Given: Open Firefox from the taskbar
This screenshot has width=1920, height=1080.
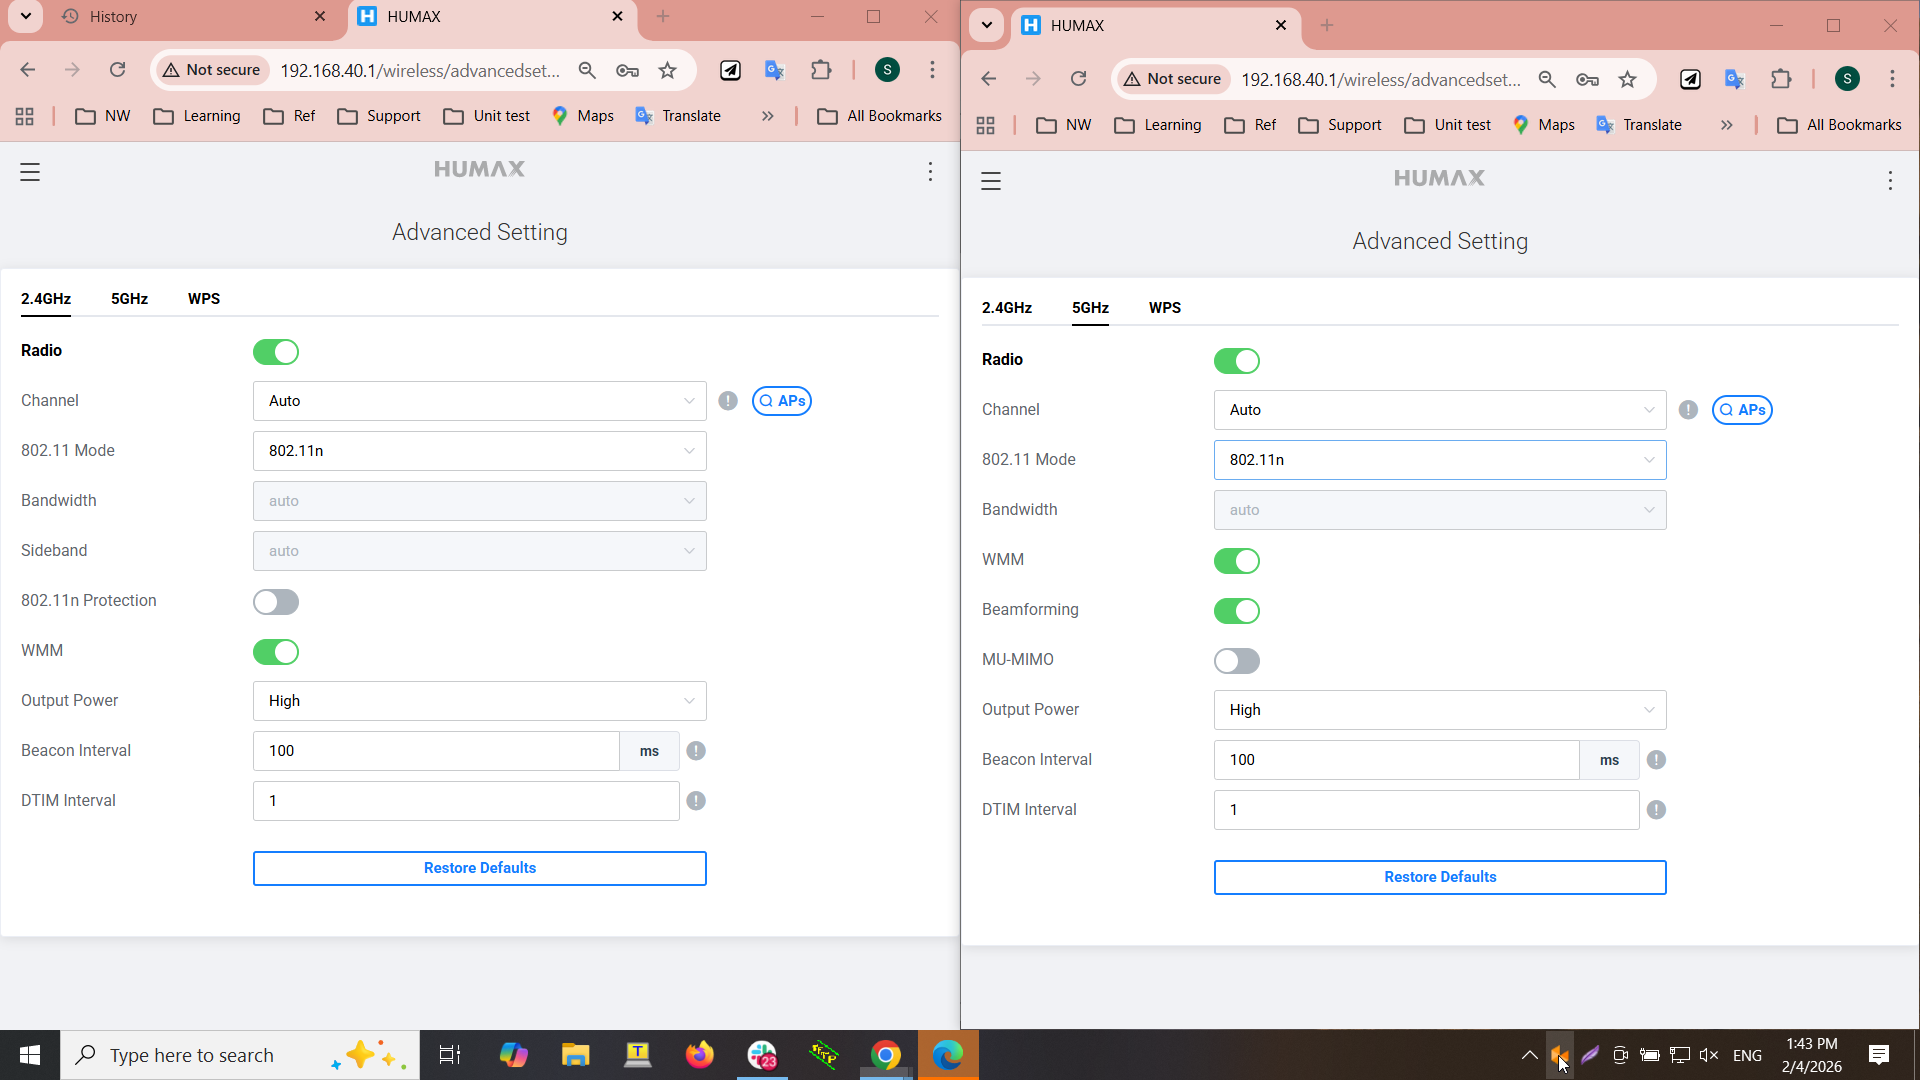Looking at the screenshot, I should tap(700, 1055).
